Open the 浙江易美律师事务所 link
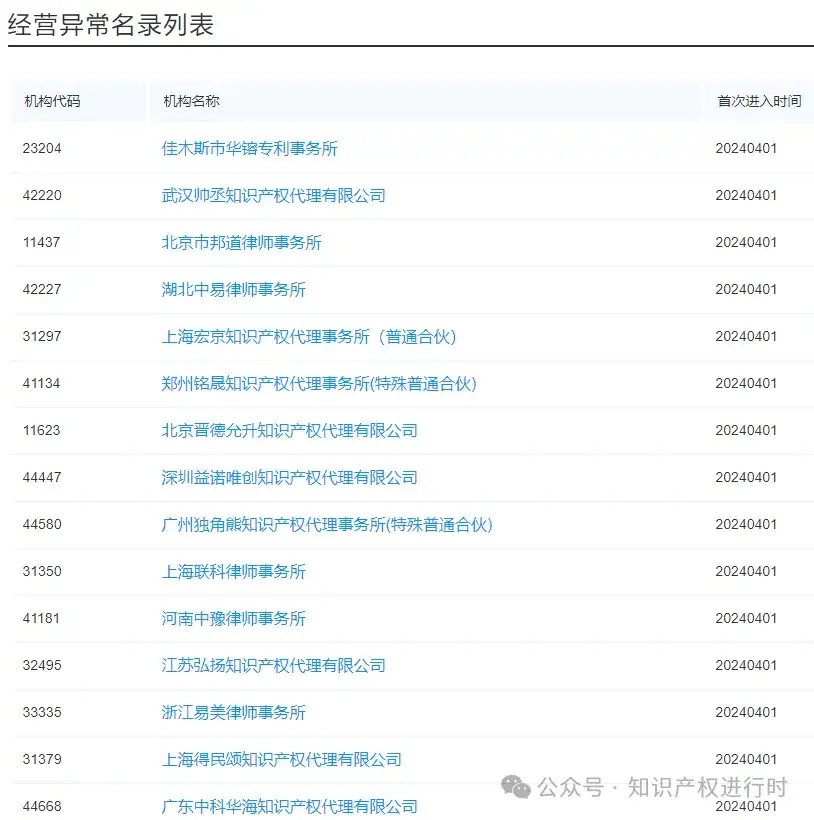The width and height of the screenshot is (814, 820). (x=234, y=713)
